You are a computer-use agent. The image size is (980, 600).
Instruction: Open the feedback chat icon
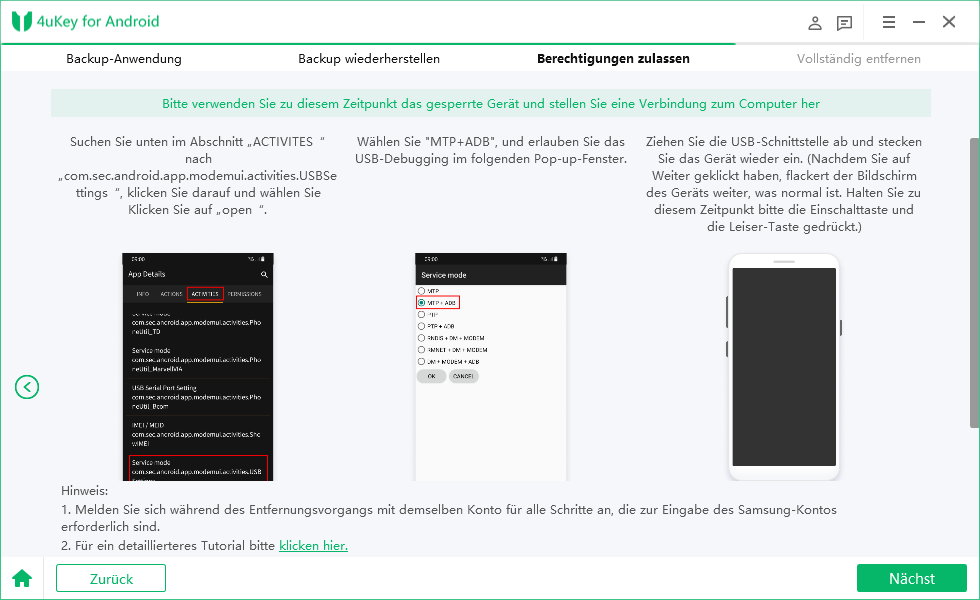(844, 23)
